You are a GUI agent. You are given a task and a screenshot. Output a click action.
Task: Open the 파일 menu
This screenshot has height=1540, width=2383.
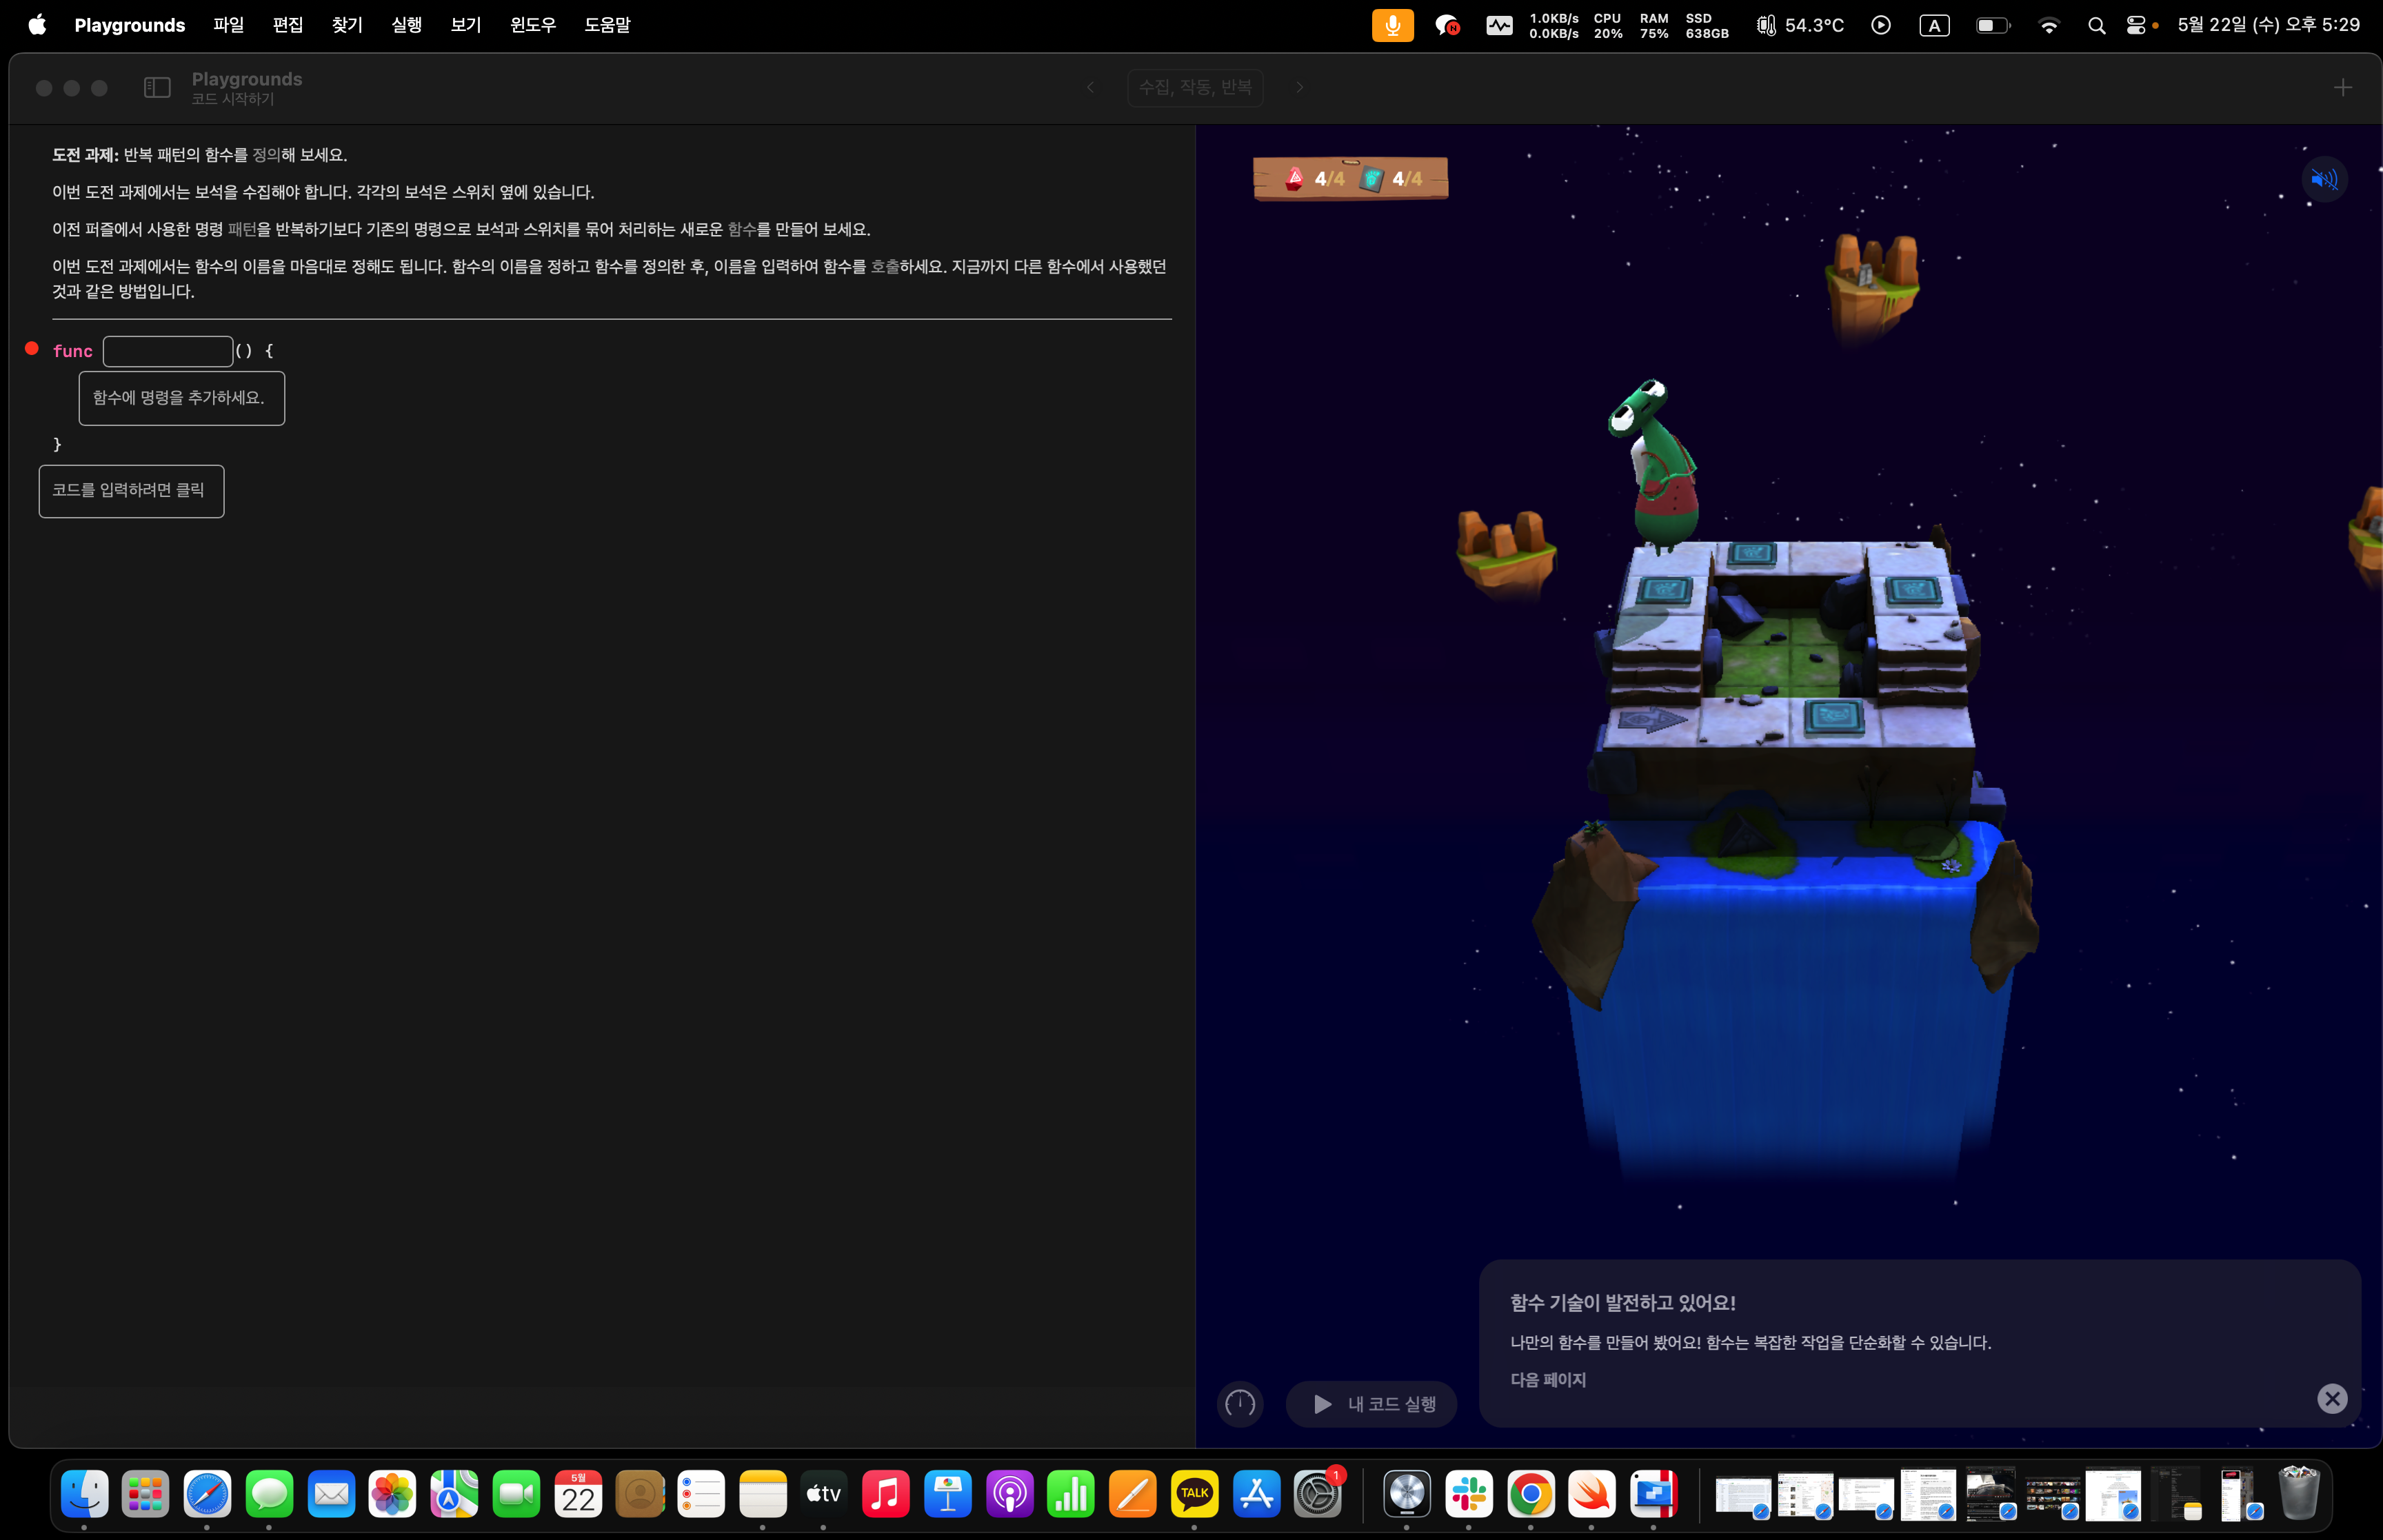click(228, 25)
